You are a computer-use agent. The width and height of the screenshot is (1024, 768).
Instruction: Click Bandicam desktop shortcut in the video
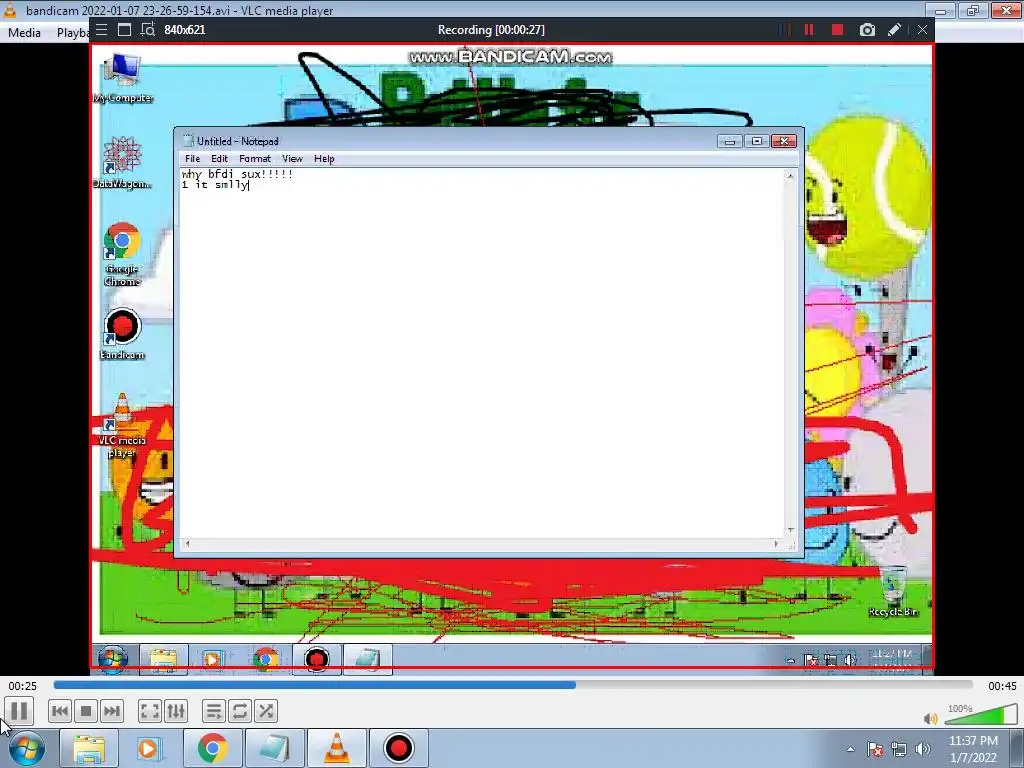coord(122,334)
